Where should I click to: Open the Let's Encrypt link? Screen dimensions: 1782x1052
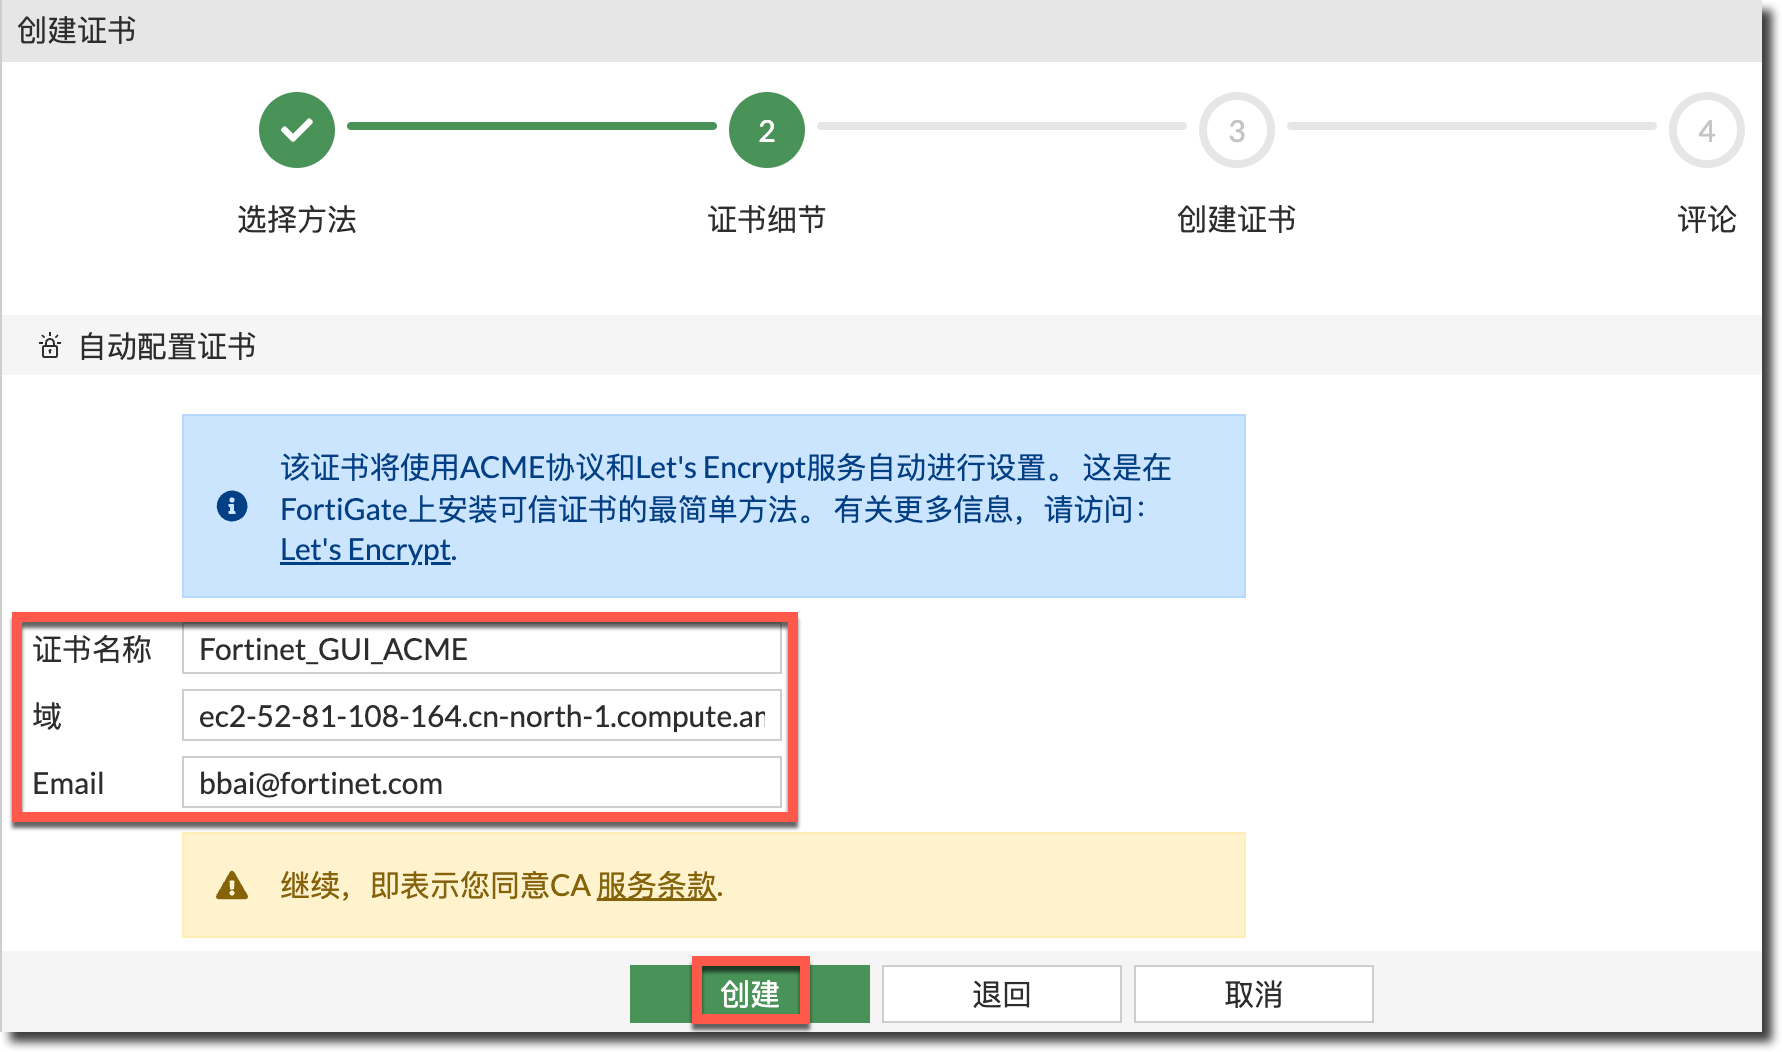(x=365, y=550)
